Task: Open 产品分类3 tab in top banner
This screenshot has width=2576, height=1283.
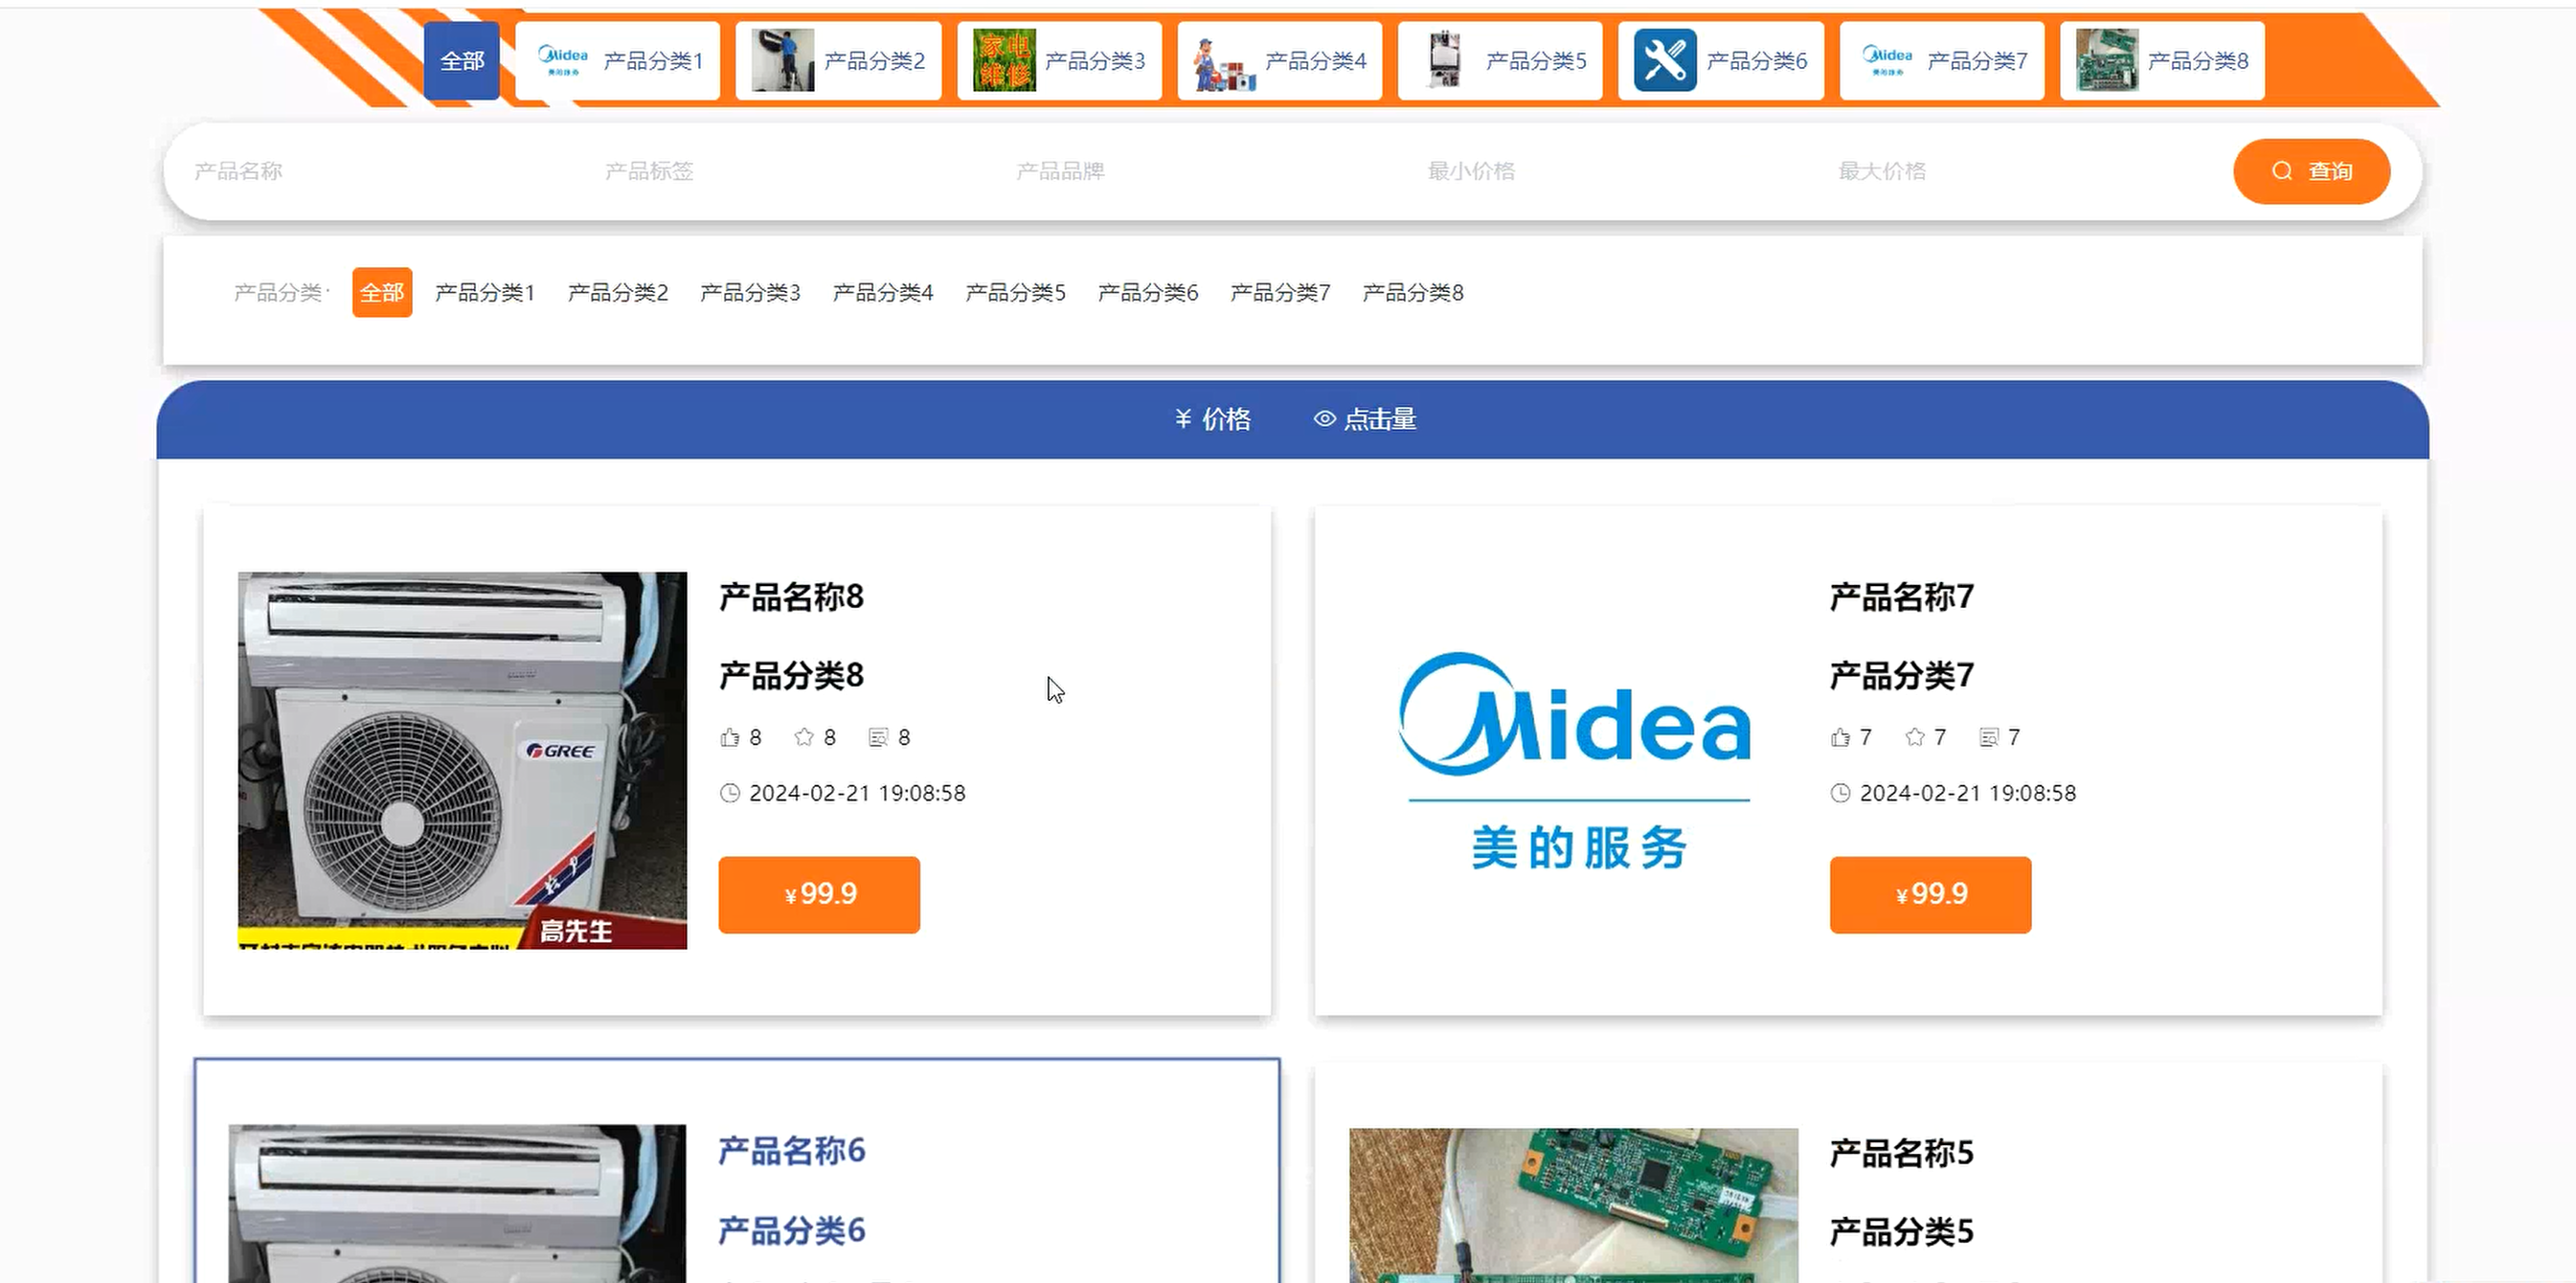Action: pos(1059,61)
